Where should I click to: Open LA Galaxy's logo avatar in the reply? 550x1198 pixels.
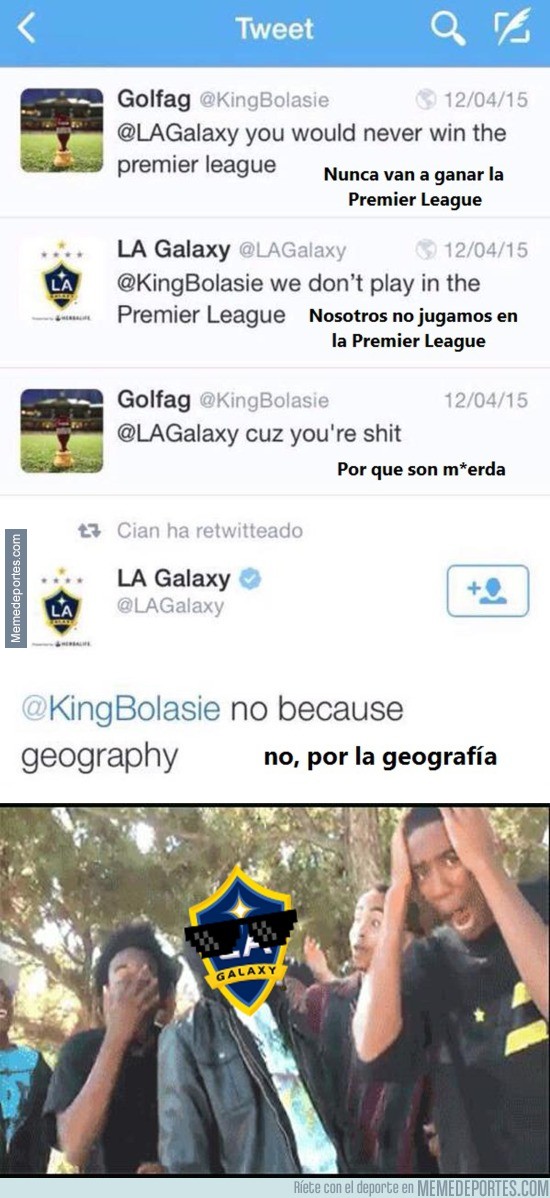[62, 280]
